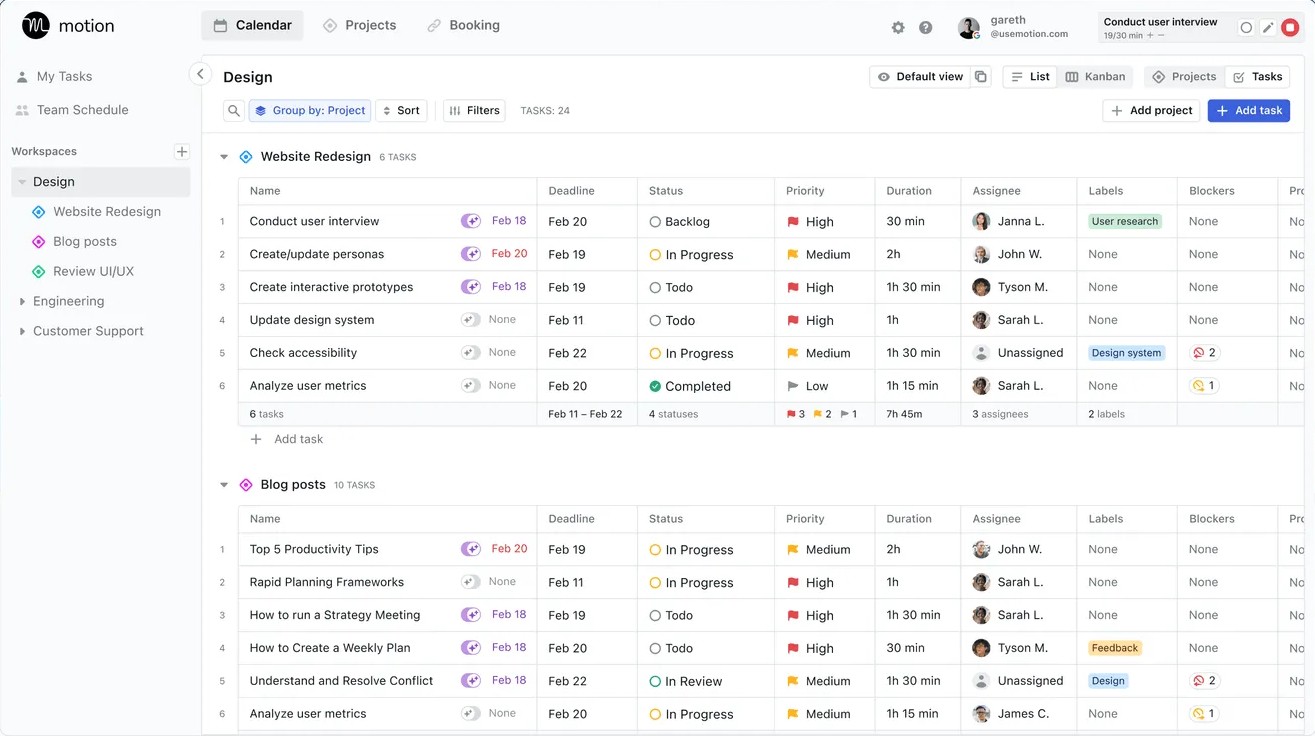Open the settings gear icon
1315x736 pixels.
click(898, 28)
